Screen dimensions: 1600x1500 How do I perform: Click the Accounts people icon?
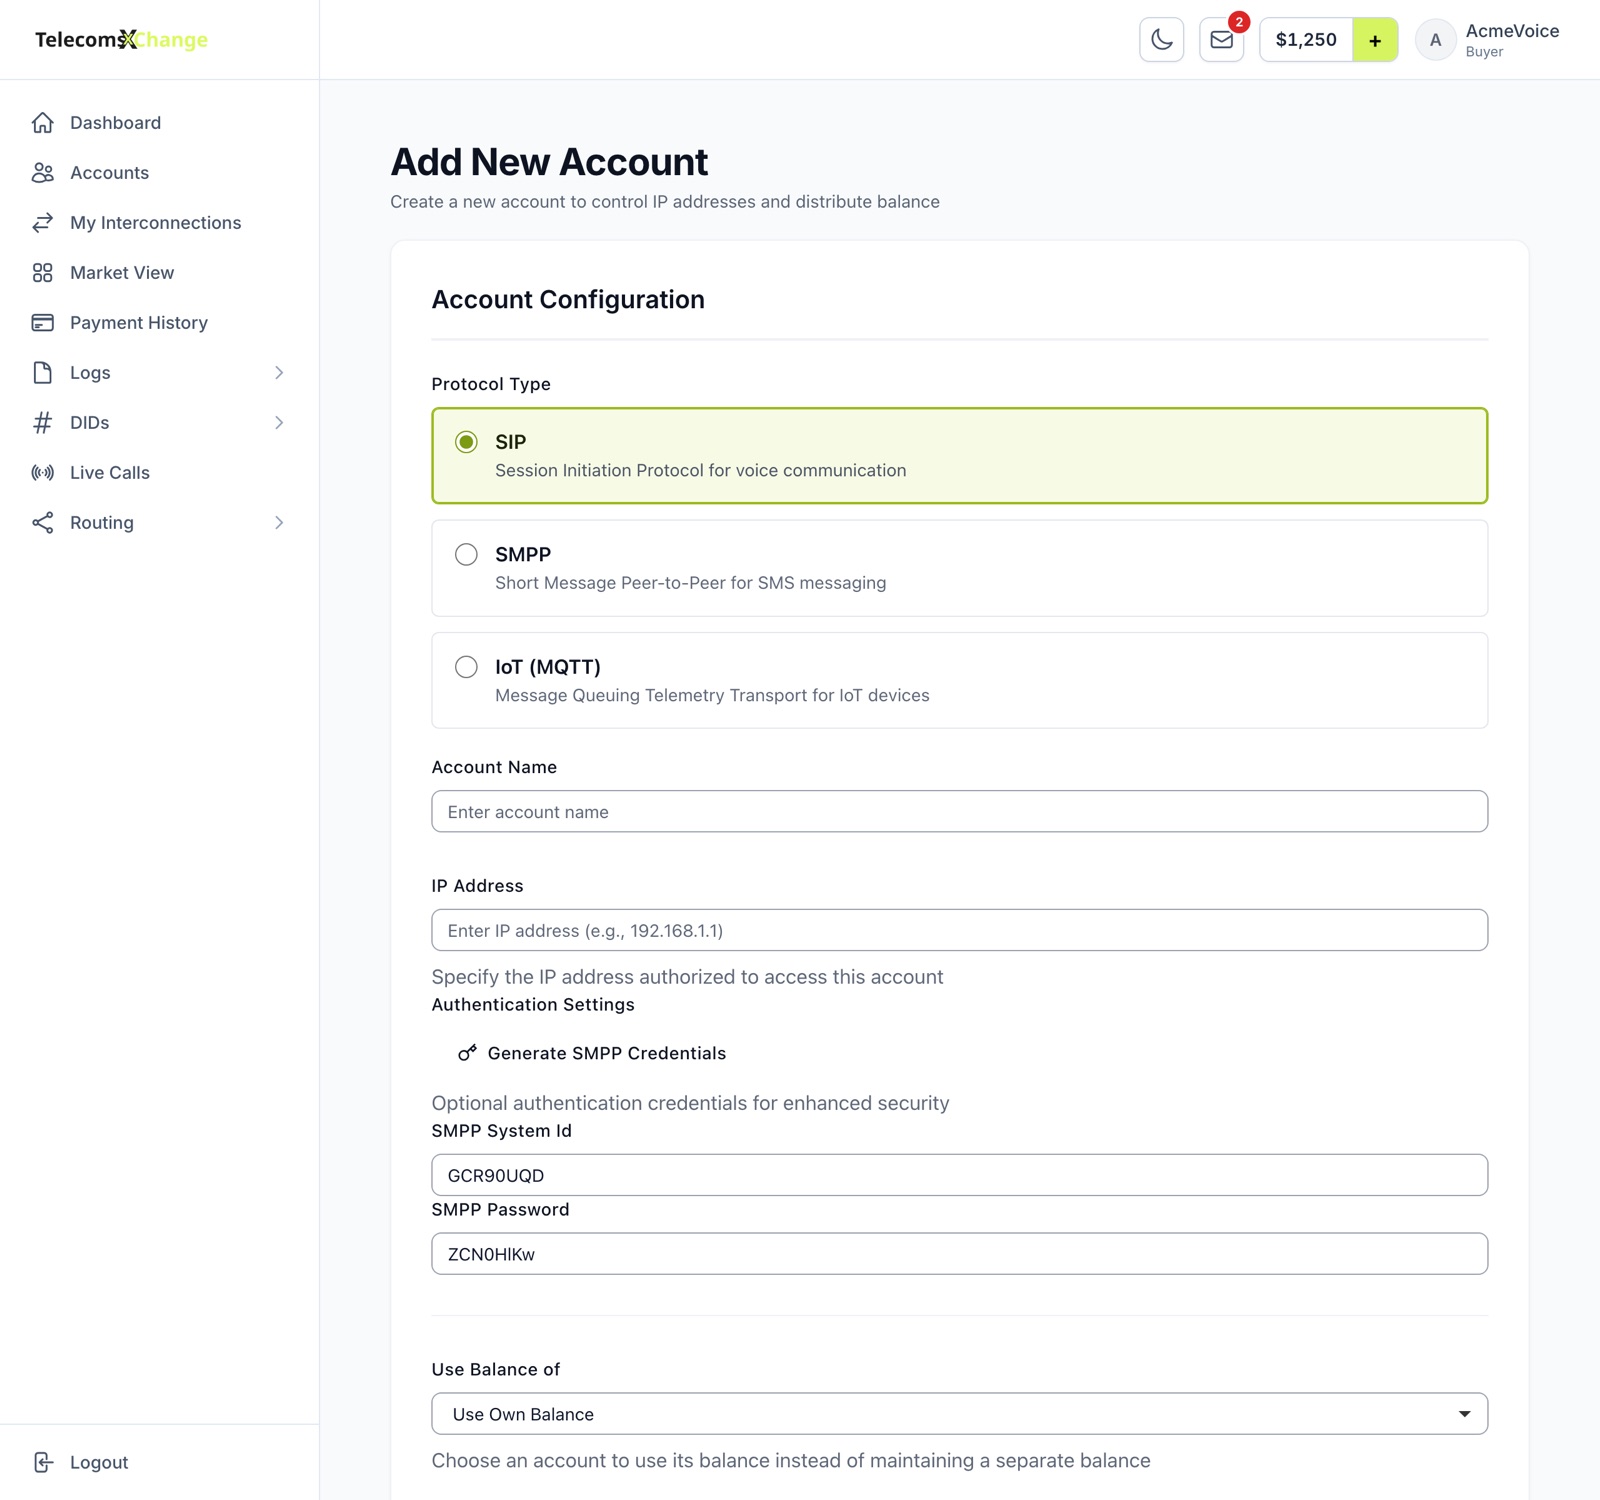coord(42,173)
